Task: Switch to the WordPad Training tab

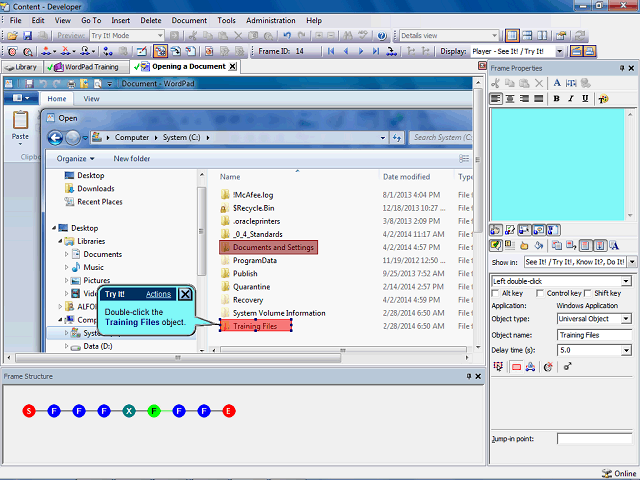Action: pyautogui.click(x=85, y=67)
